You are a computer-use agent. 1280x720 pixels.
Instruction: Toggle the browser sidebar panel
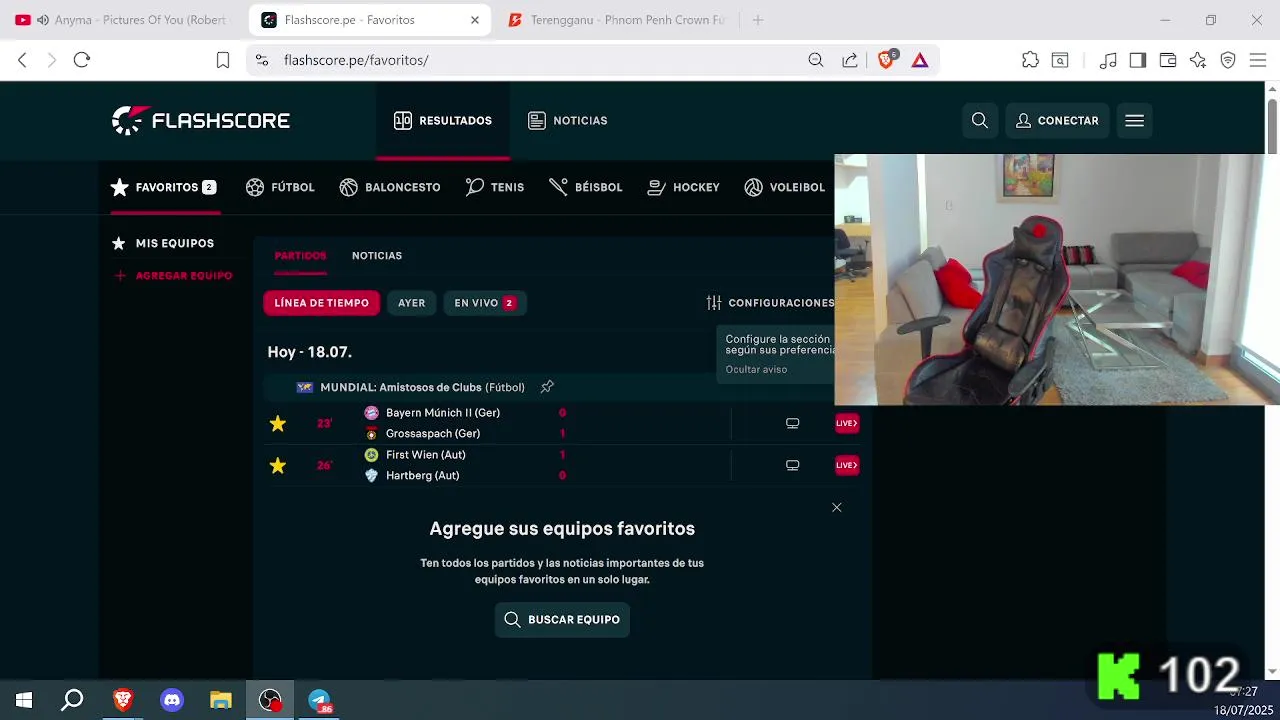coord(1138,60)
